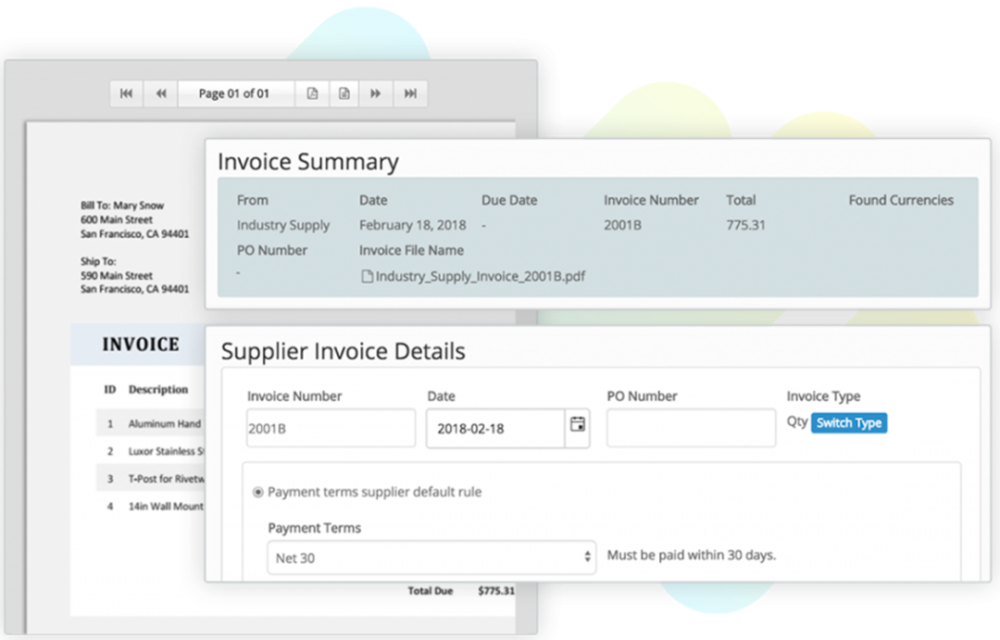Go to previous page in viewer

(x=161, y=94)
